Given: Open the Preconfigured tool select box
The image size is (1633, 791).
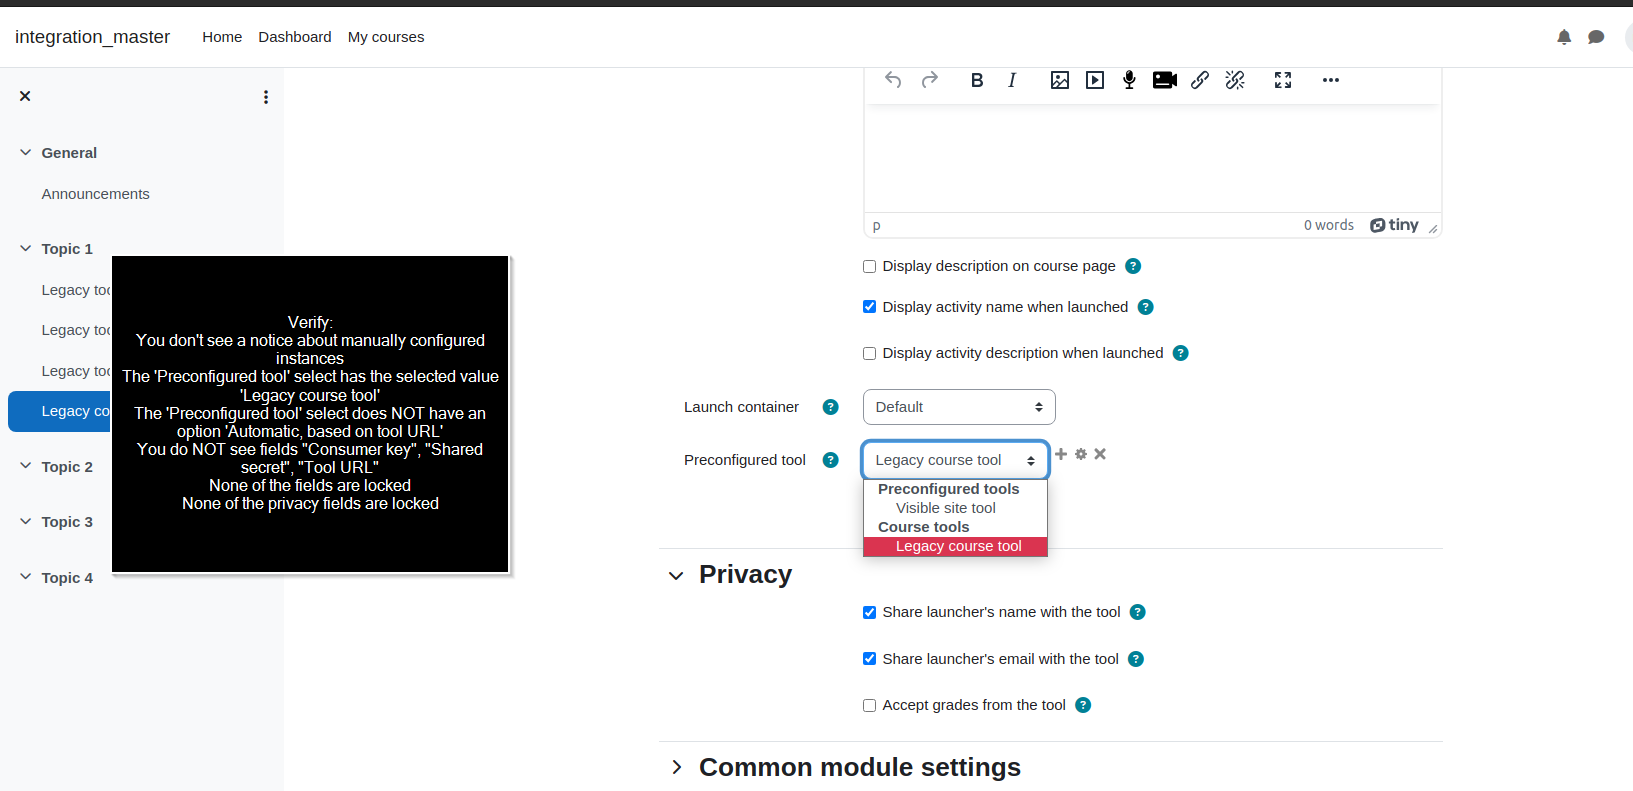Looking at the screenshot, I should [x=955, y=460].
